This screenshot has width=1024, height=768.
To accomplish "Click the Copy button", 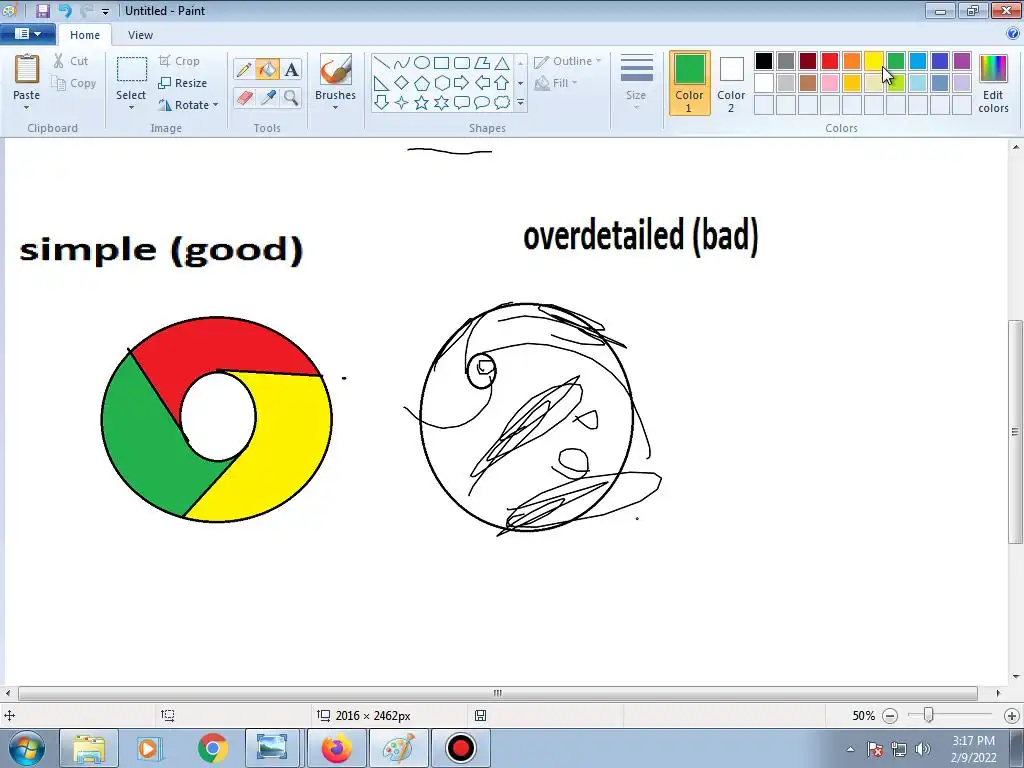I will coord(74,83).
